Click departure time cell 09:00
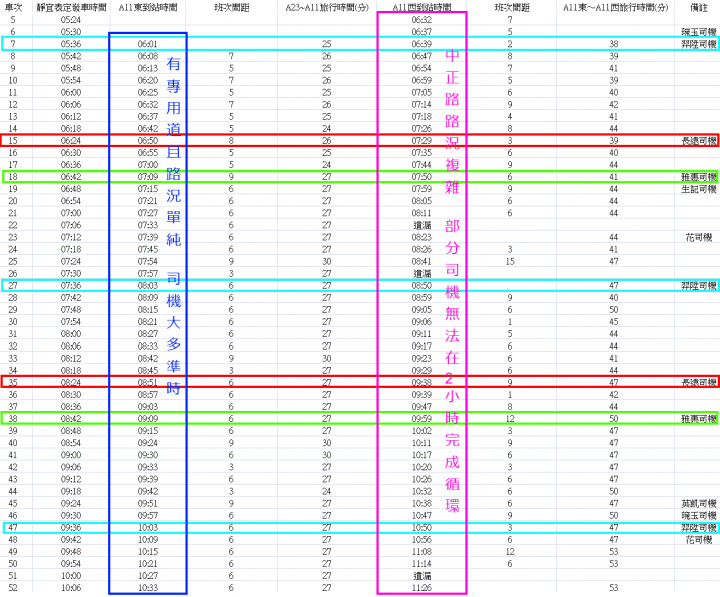Screen dimensions: 720x597 coord(71,455)
